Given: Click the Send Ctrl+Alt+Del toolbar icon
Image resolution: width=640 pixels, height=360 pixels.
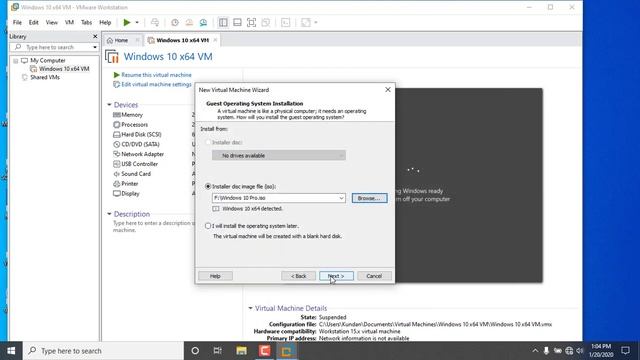Looking at the screenshot, I should click(155, 22).
